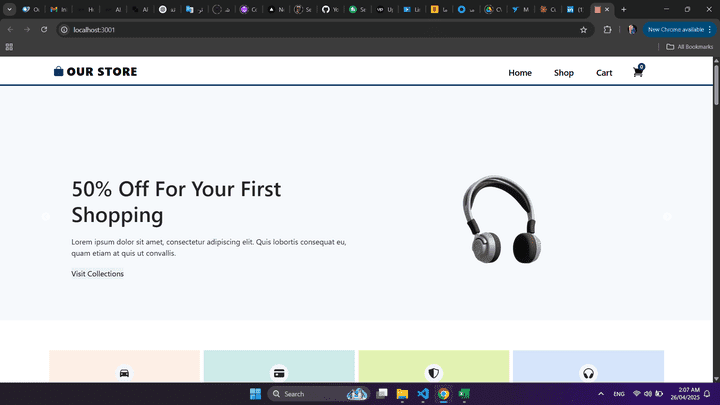The height and width of the screenshot is (405, 720).
Task: Go back with the browser back arrow
Action: pos(10,29)
